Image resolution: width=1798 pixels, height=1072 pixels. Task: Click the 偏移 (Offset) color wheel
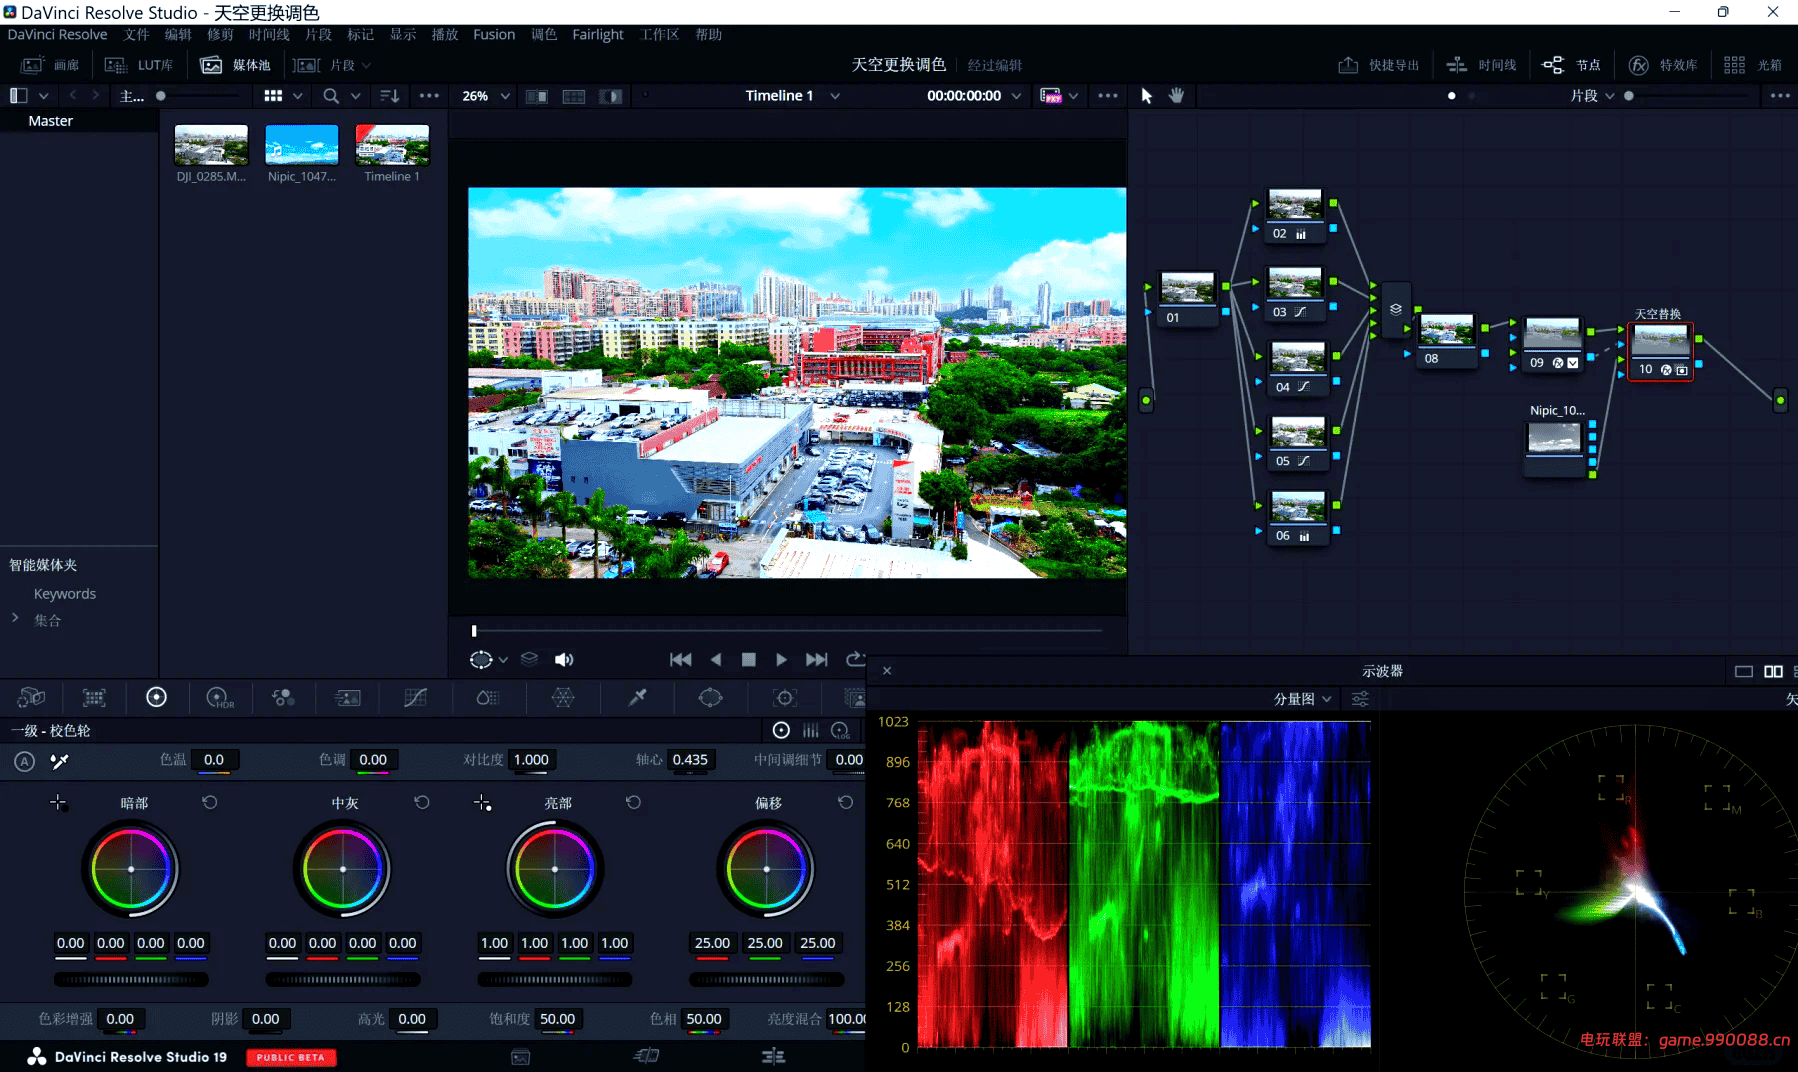[766, 868]
